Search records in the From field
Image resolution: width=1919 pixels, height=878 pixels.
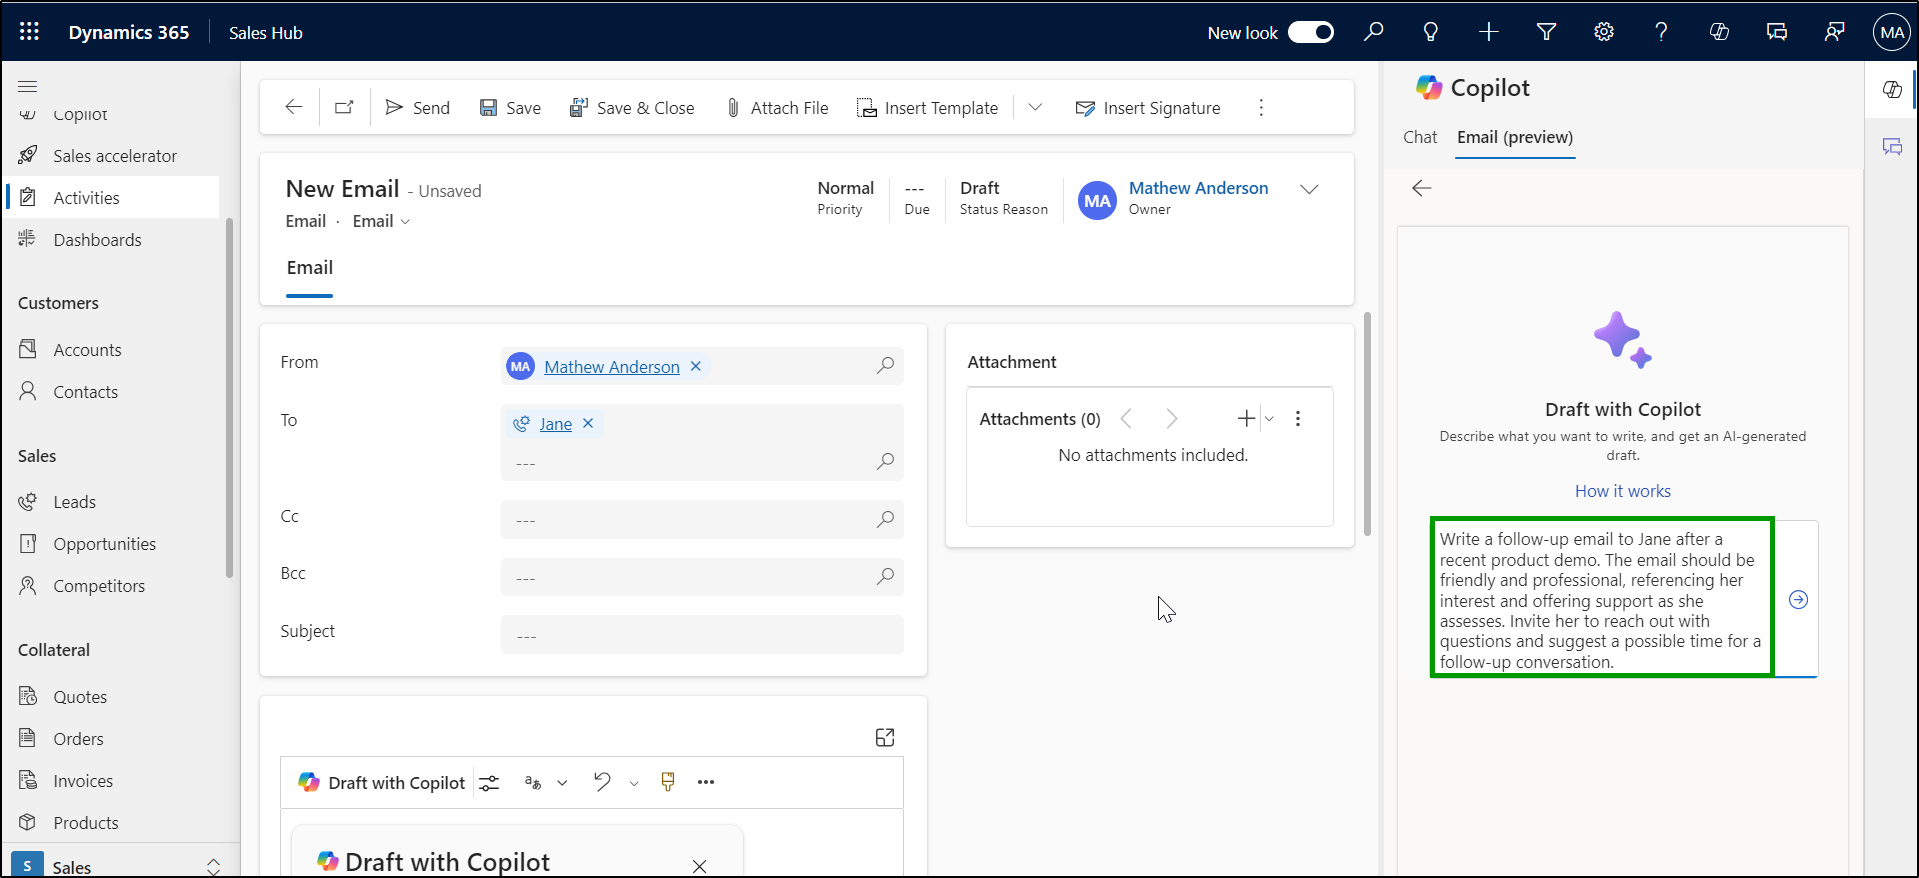click(x=885, y=366)
